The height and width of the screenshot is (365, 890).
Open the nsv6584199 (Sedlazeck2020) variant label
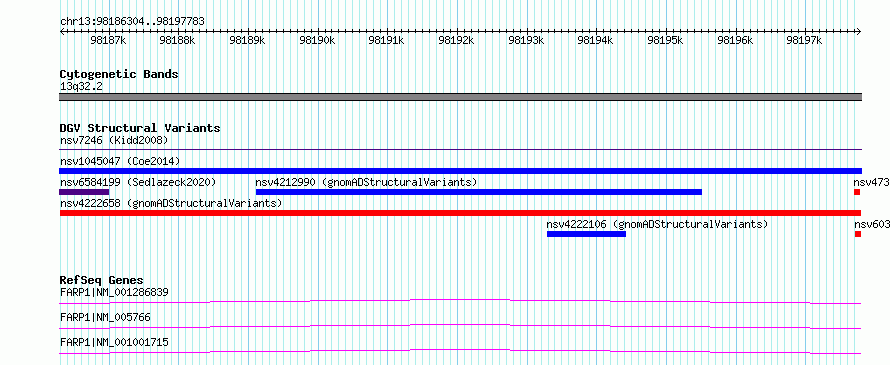click(x=138, y=182)
